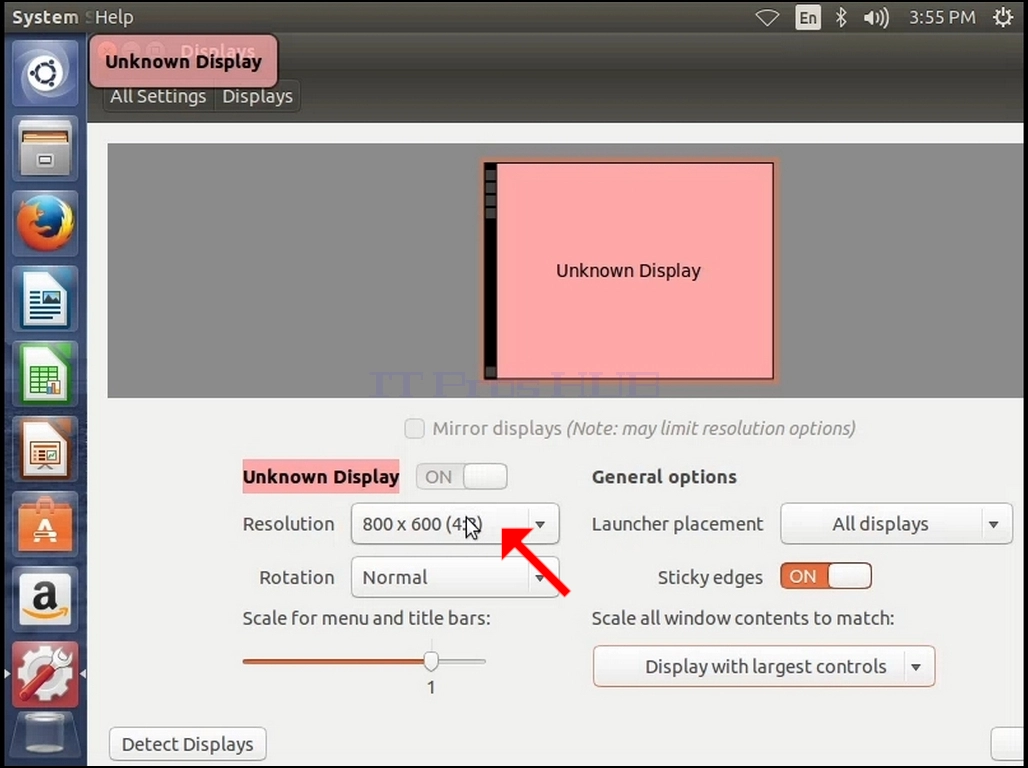Screen dimensions: 1028x768
Task: Open the Amazon launcher icon
Action: [x=45, y=600]
